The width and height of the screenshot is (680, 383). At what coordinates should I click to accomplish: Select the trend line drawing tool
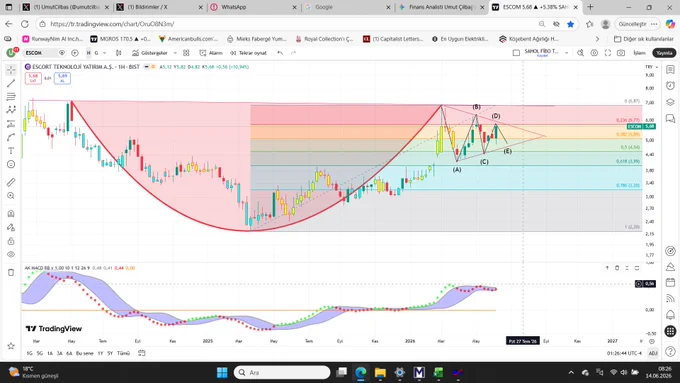point(11,83)
